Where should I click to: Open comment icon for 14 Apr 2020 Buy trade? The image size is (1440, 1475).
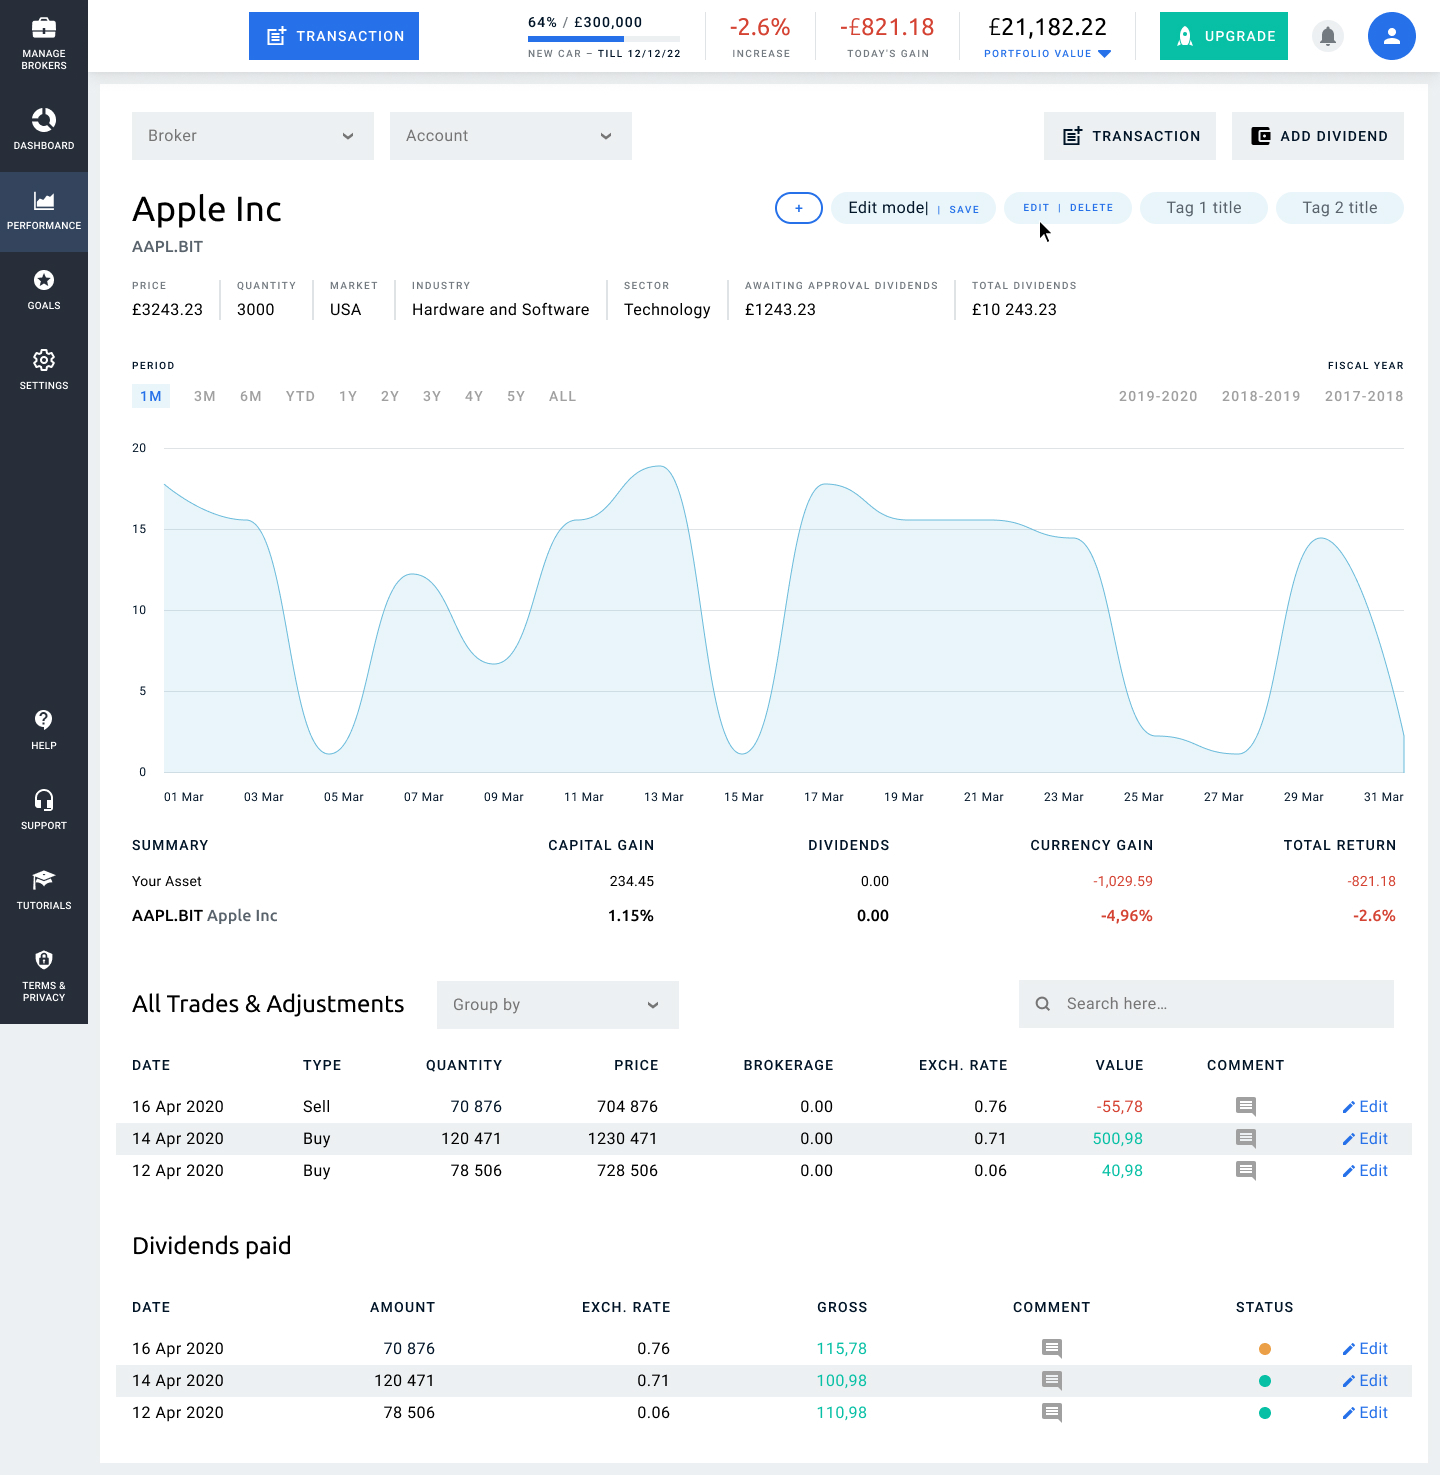pos(1246,1139)
